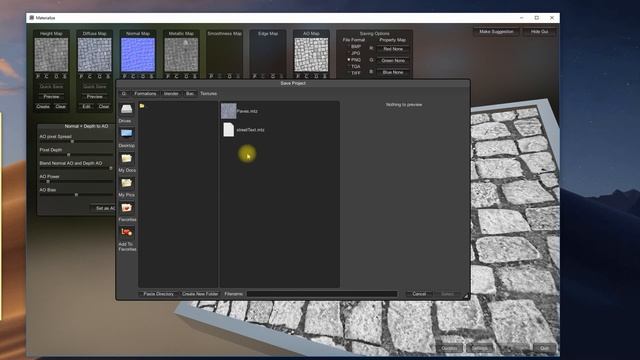This screenshot has height=360, width=640.
Task: Go to Desktop via sidebar icon
Action: pos(127,133)
